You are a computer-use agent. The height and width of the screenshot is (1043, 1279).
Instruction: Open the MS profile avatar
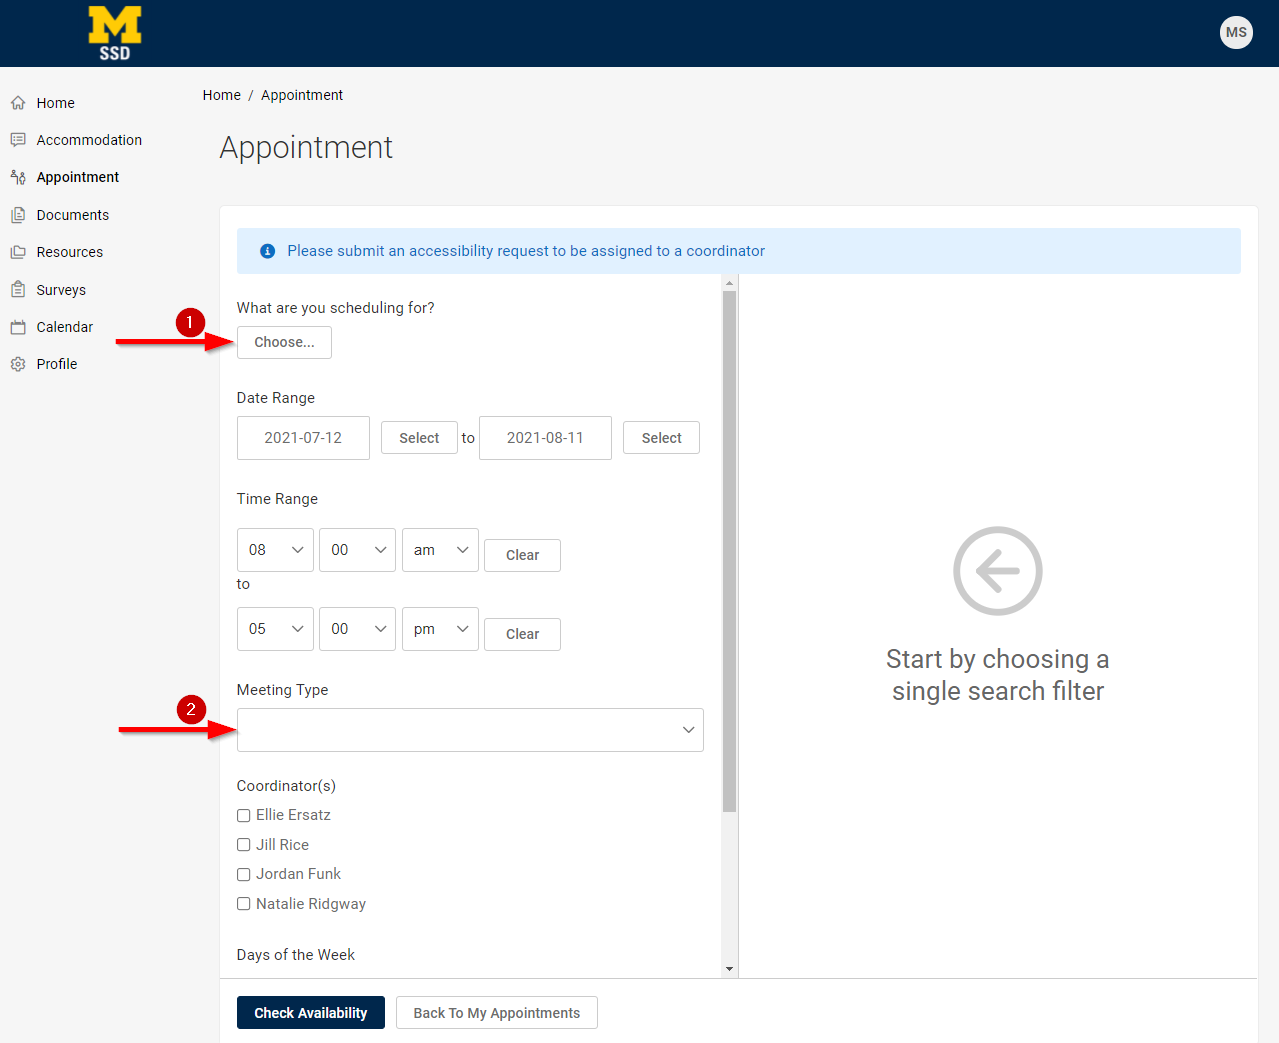pos(1236,32)
